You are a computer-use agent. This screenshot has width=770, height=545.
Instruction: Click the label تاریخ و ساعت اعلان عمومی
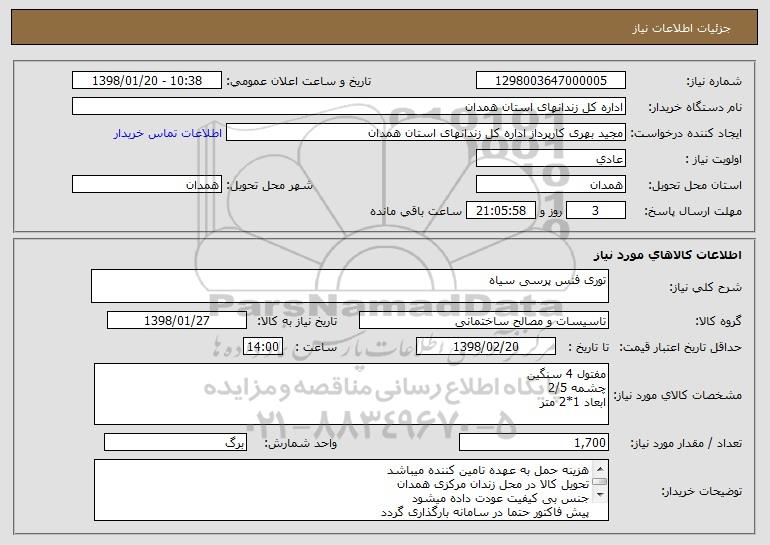299,82
